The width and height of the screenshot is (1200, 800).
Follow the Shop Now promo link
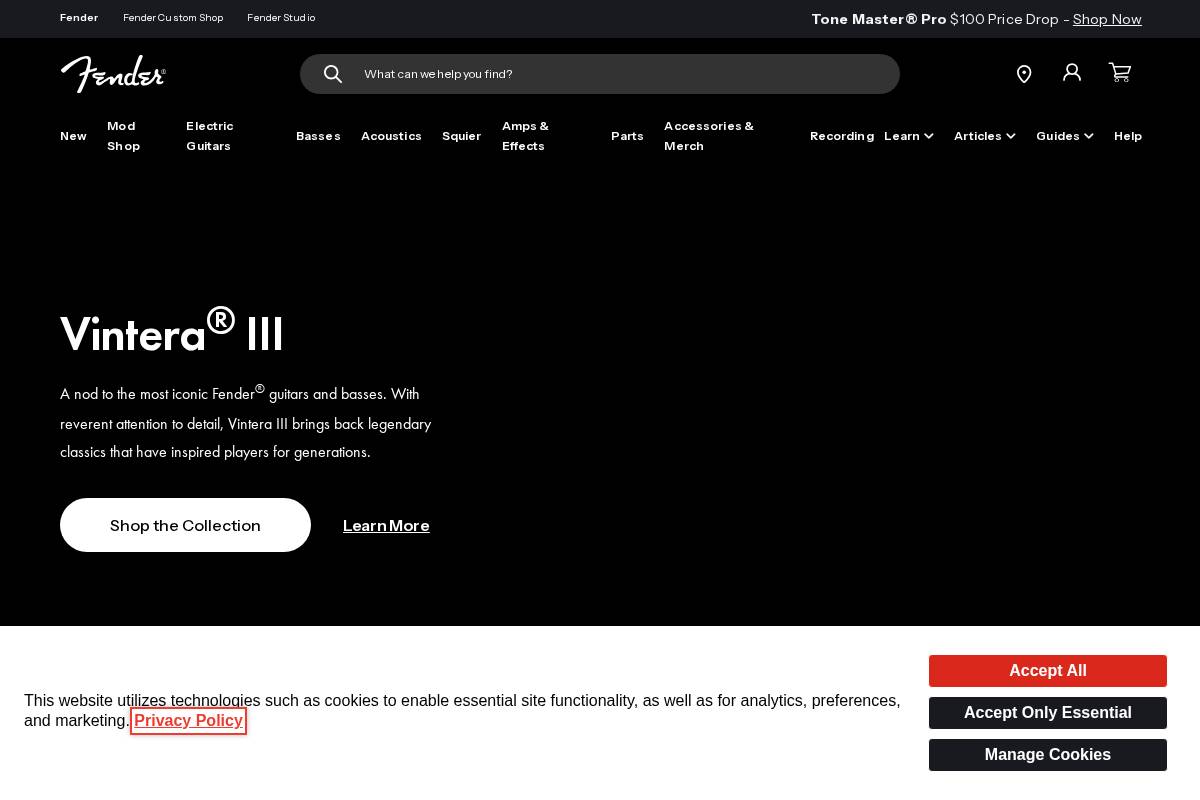pyautogui.click(x=1107, y=19)
